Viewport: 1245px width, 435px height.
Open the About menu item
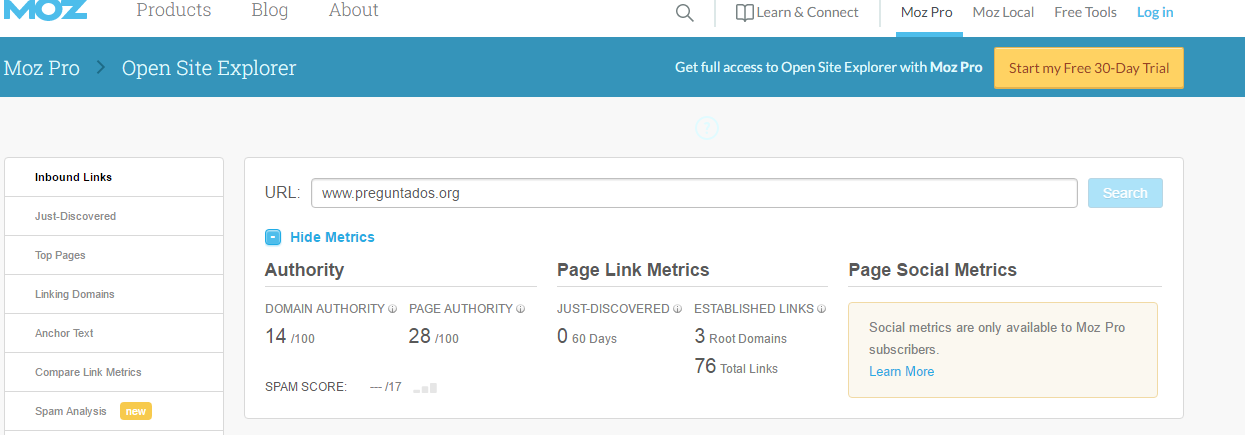coord(354,11)
